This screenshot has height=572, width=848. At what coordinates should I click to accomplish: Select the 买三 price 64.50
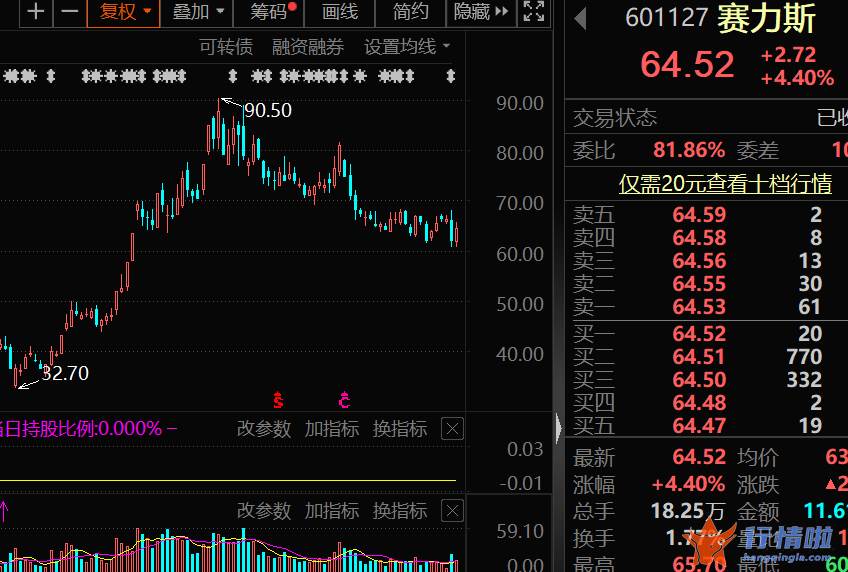click(x=699, y=380)
